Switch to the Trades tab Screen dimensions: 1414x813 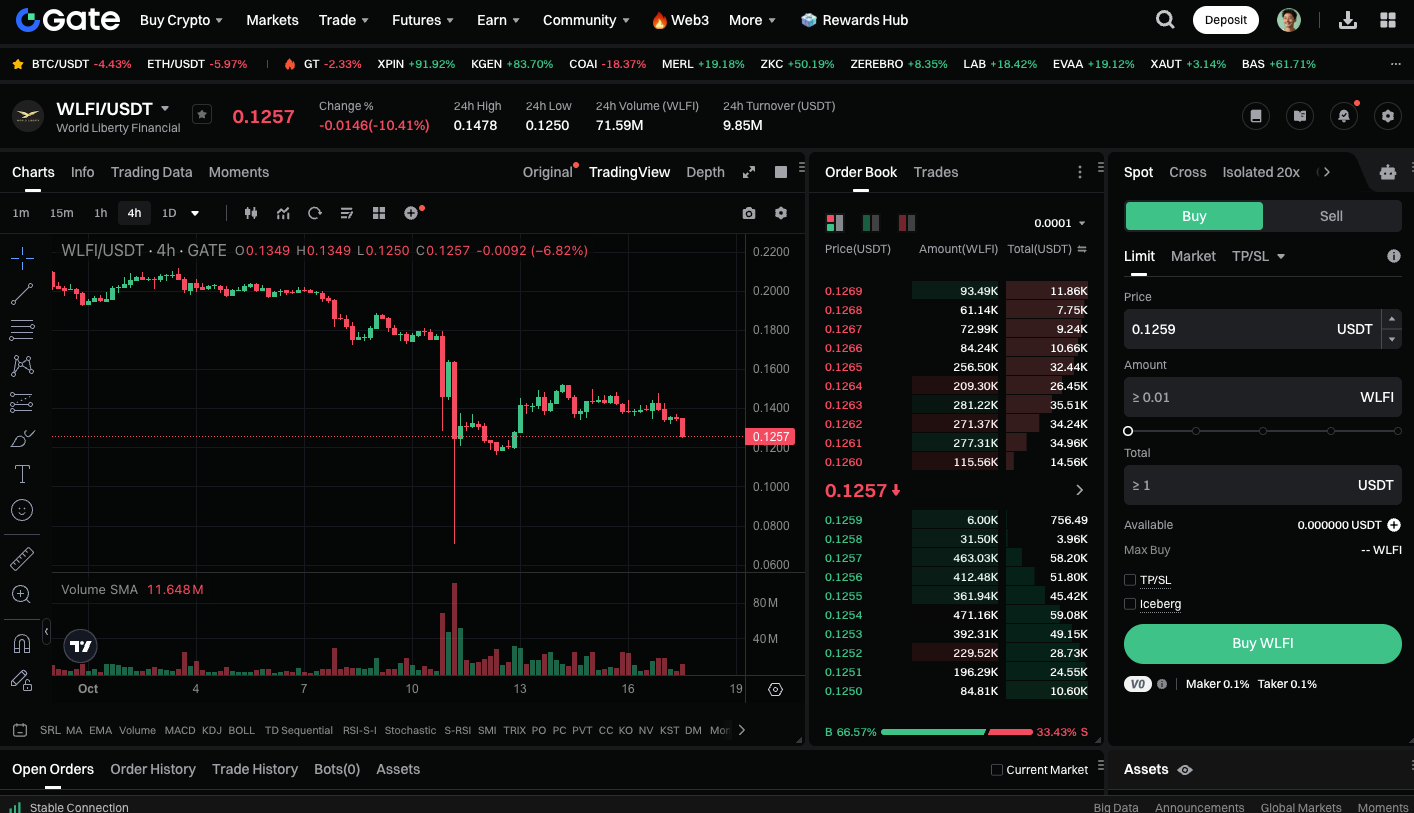[936, 172]
